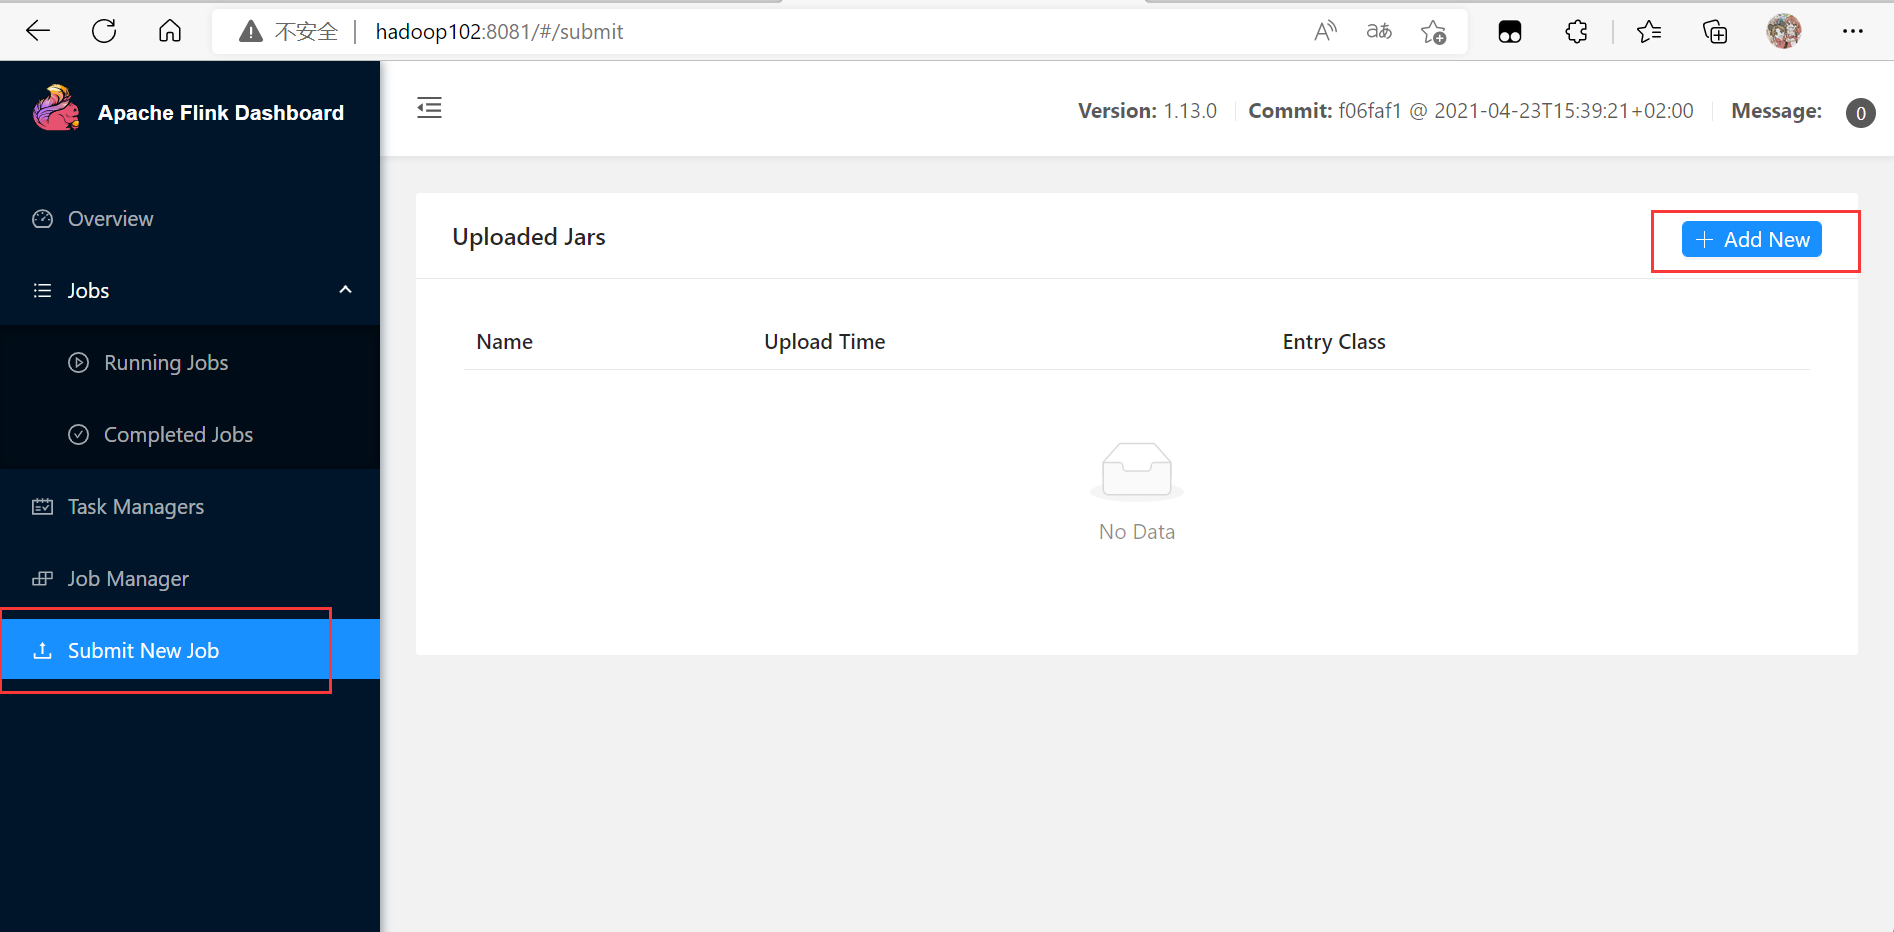Click the browser profile avatar
The image size is (1894, 932).
coord(1784,31)
